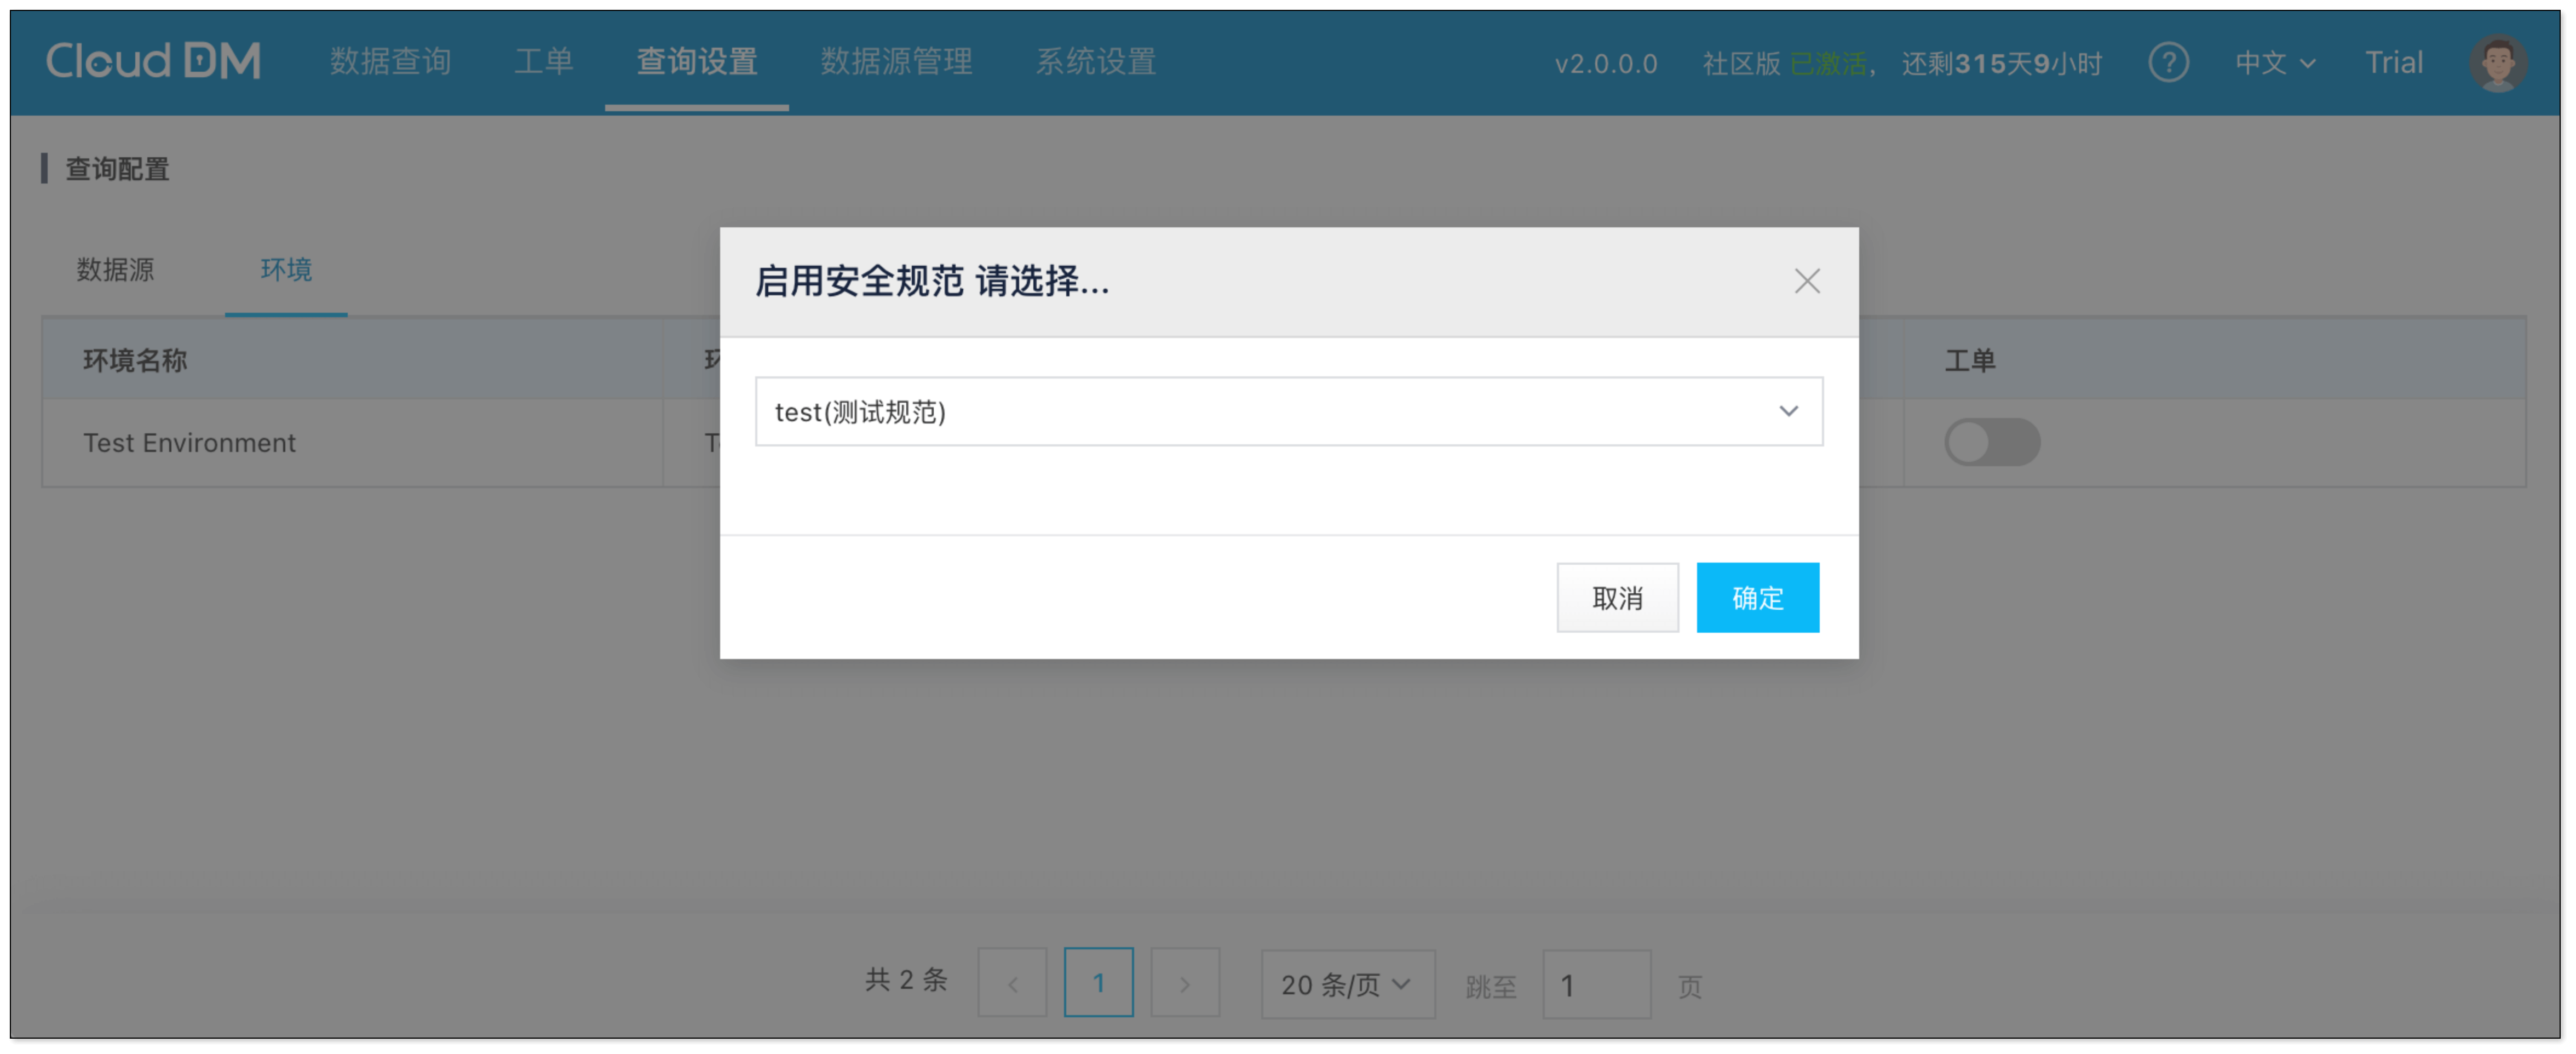Image resolution: width=2576 pixels, height=1054 pixels.
Task: Switch to the 数据源 tab
Action: 115,269
